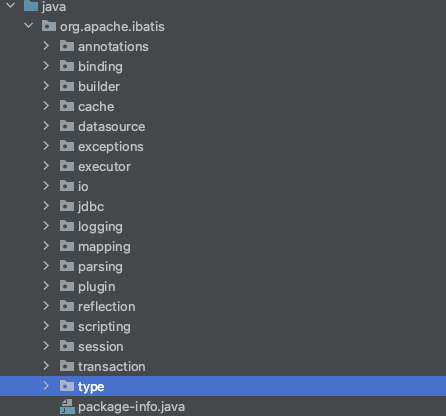
Task: Collapse the org.apache.ibatis package chevron
Action: [29, 25]
